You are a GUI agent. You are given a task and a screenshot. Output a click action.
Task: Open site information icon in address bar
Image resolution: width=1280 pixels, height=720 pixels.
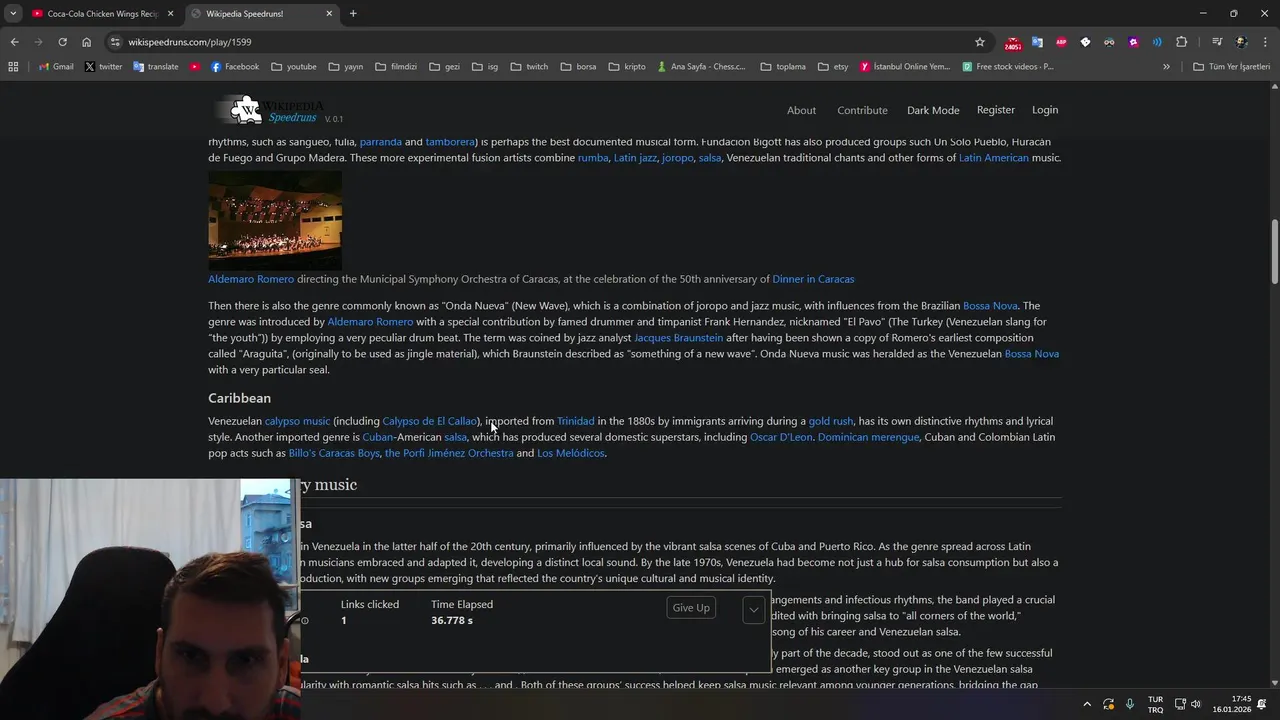point(115,42)
